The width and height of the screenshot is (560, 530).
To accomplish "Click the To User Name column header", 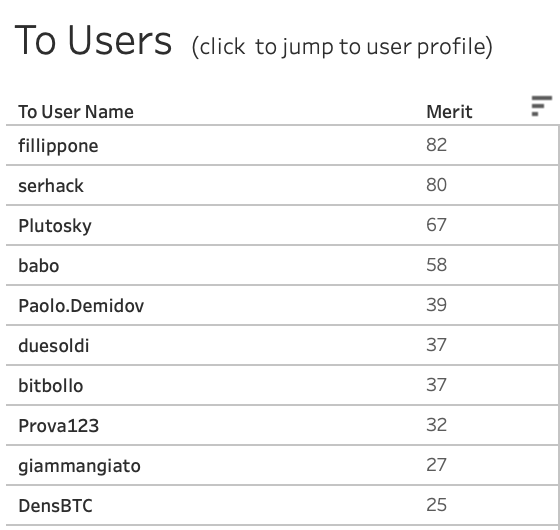I will 76,112.
